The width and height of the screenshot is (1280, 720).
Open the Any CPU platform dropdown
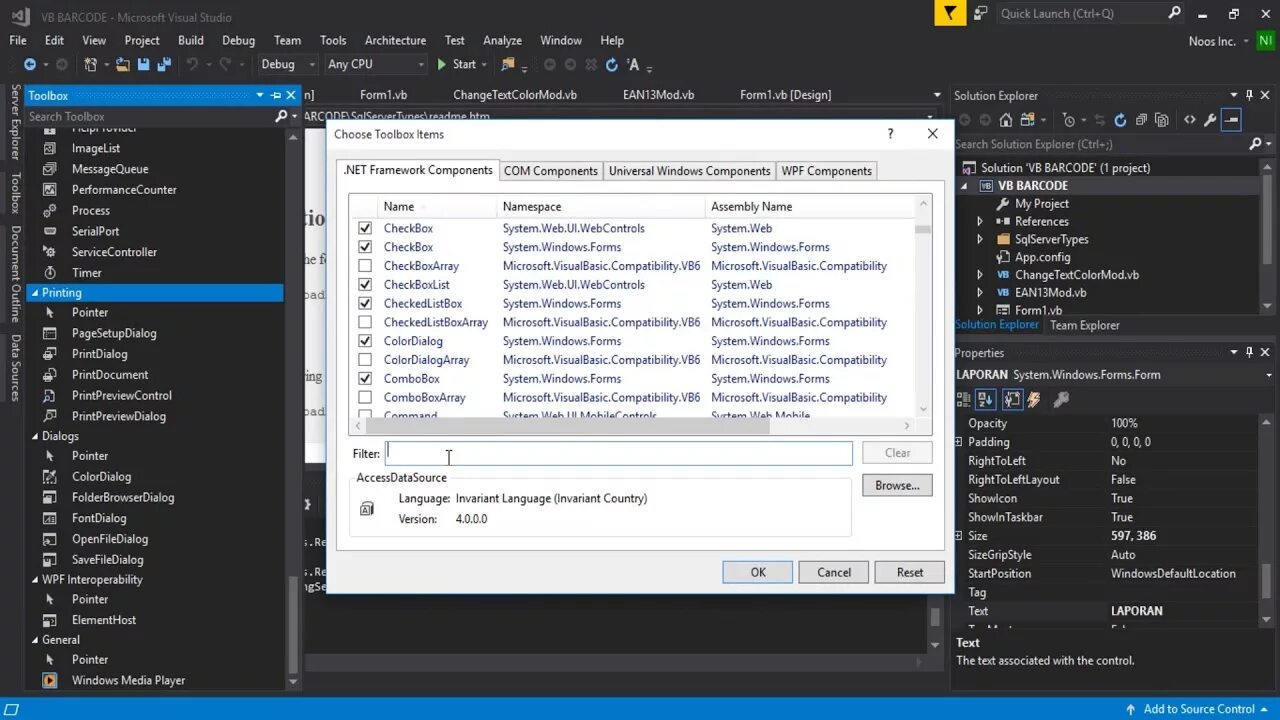pyautogui.click(x=420, y=63)
